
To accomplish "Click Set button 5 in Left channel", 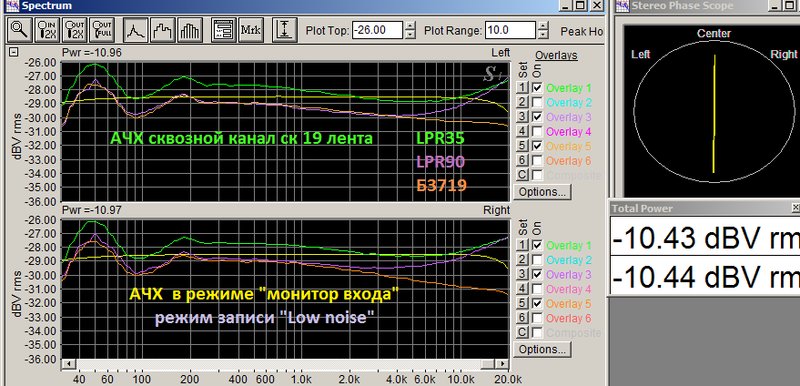I will [x=521, y=146].
